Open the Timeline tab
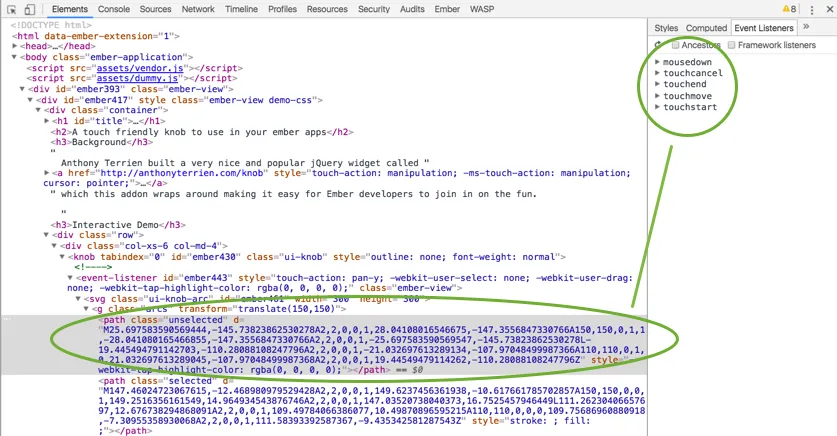Image resolution: width=837 pixels, height=436 pixels. [241, 9]
